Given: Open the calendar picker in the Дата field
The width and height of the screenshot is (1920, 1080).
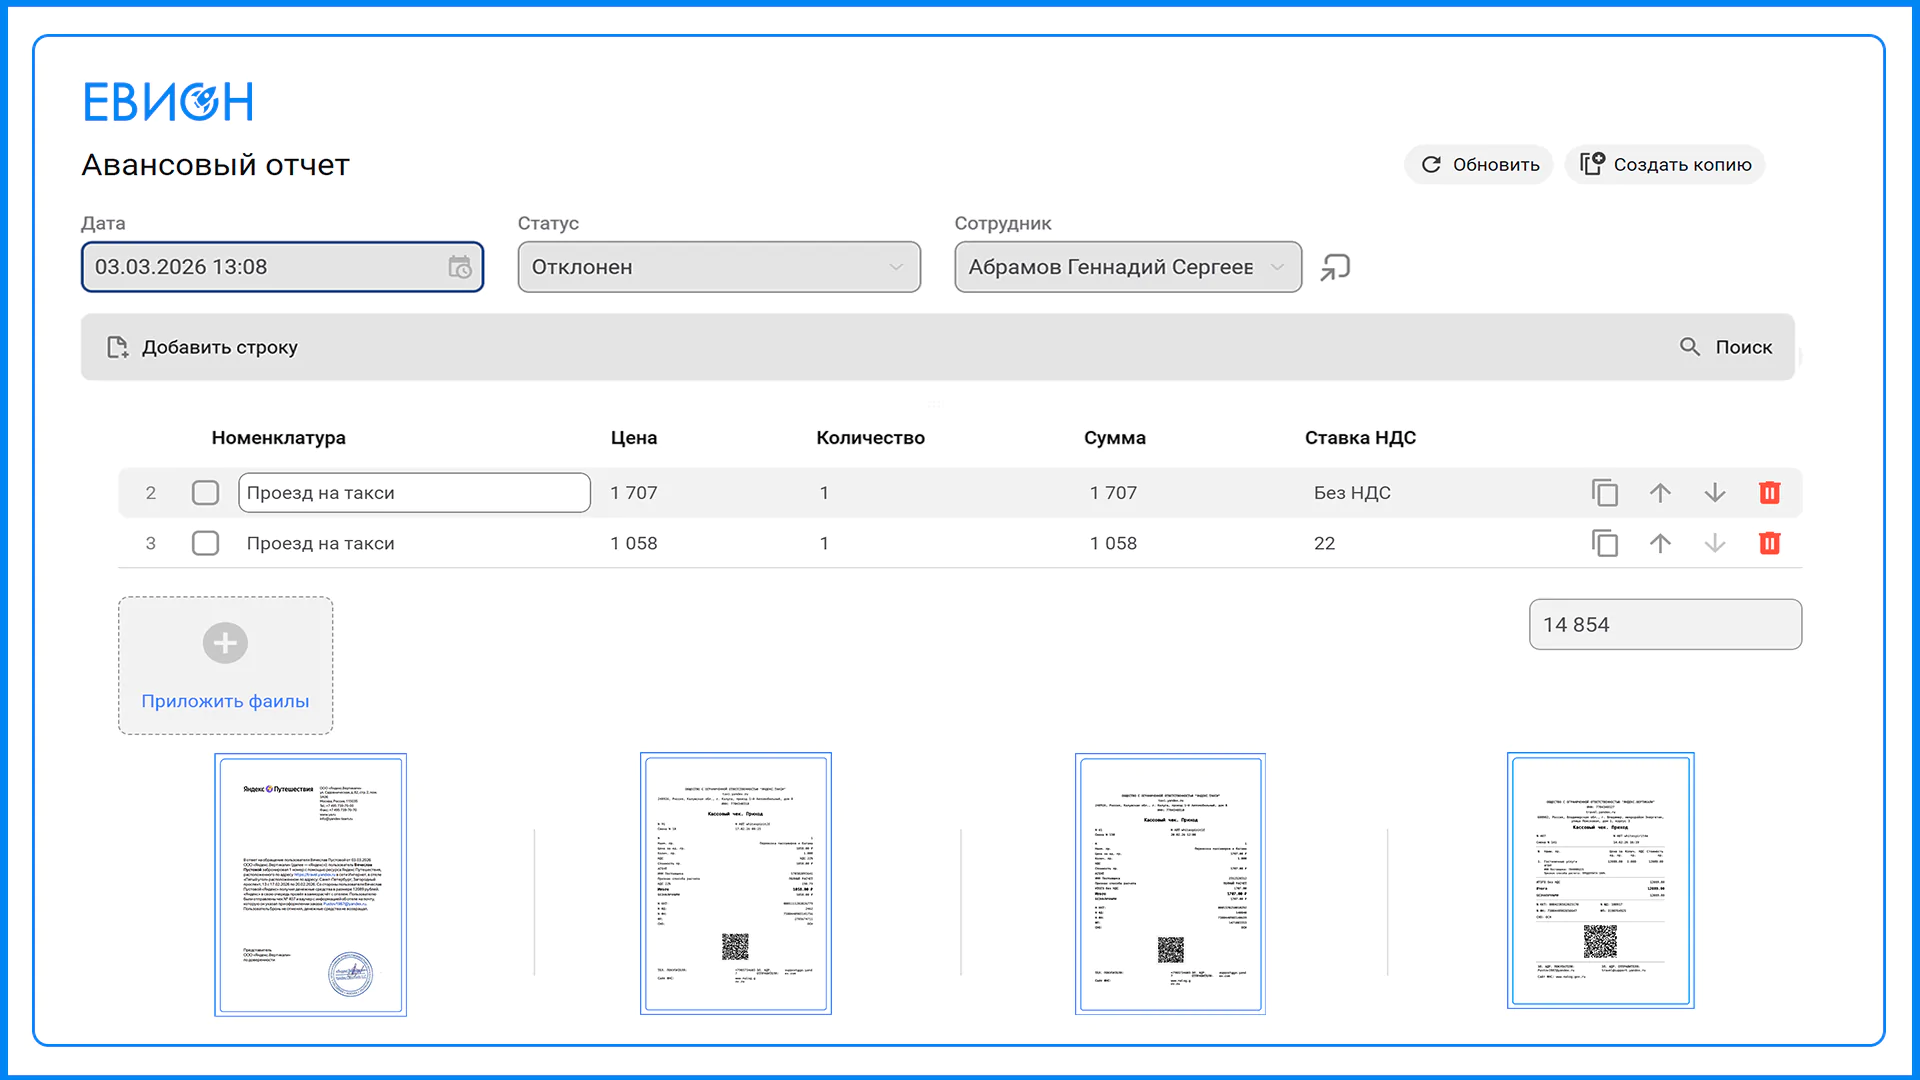Looking at the screenshot, I should pos(459,267).
